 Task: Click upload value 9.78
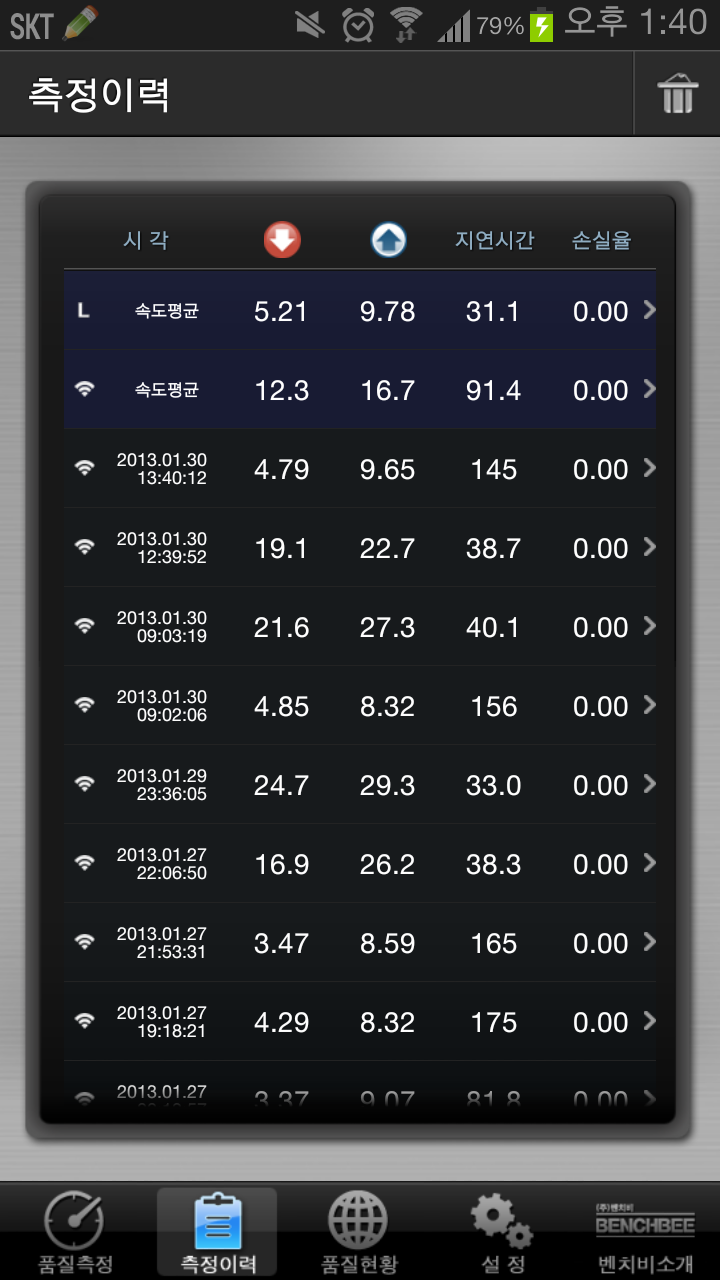coord(388,312)
